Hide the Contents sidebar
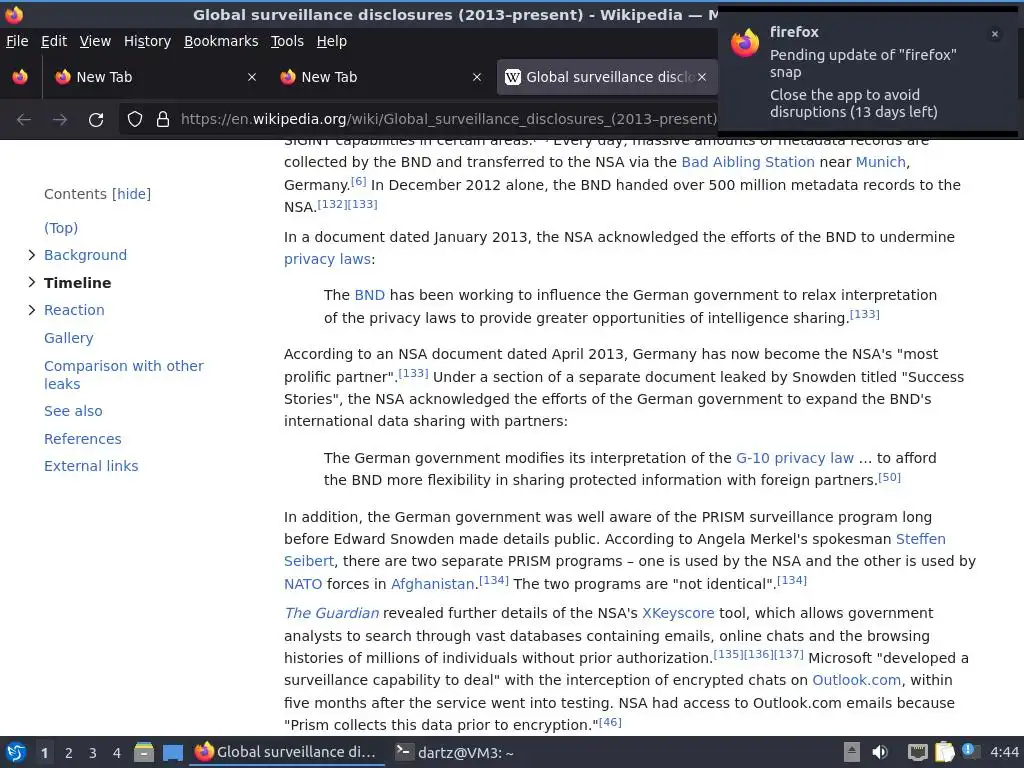The width and height of the screenshot is (1024, 768). (131, 194)
